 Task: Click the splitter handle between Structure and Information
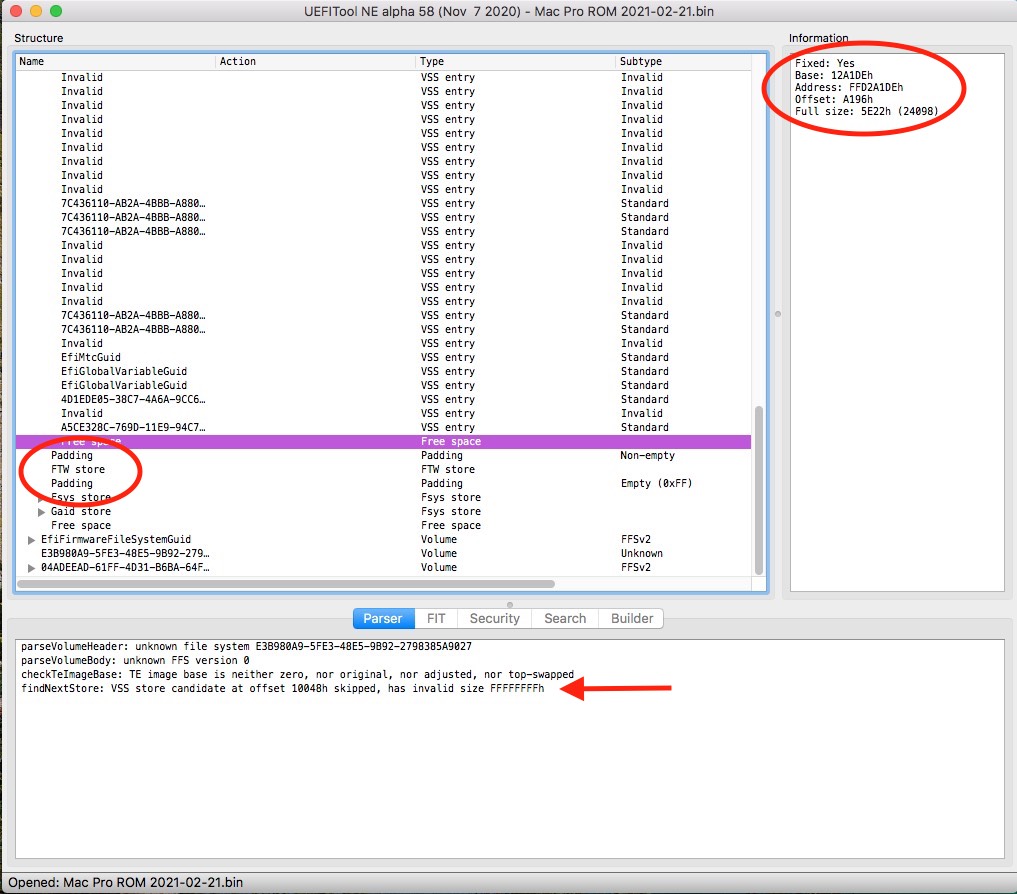pos(778,314)
